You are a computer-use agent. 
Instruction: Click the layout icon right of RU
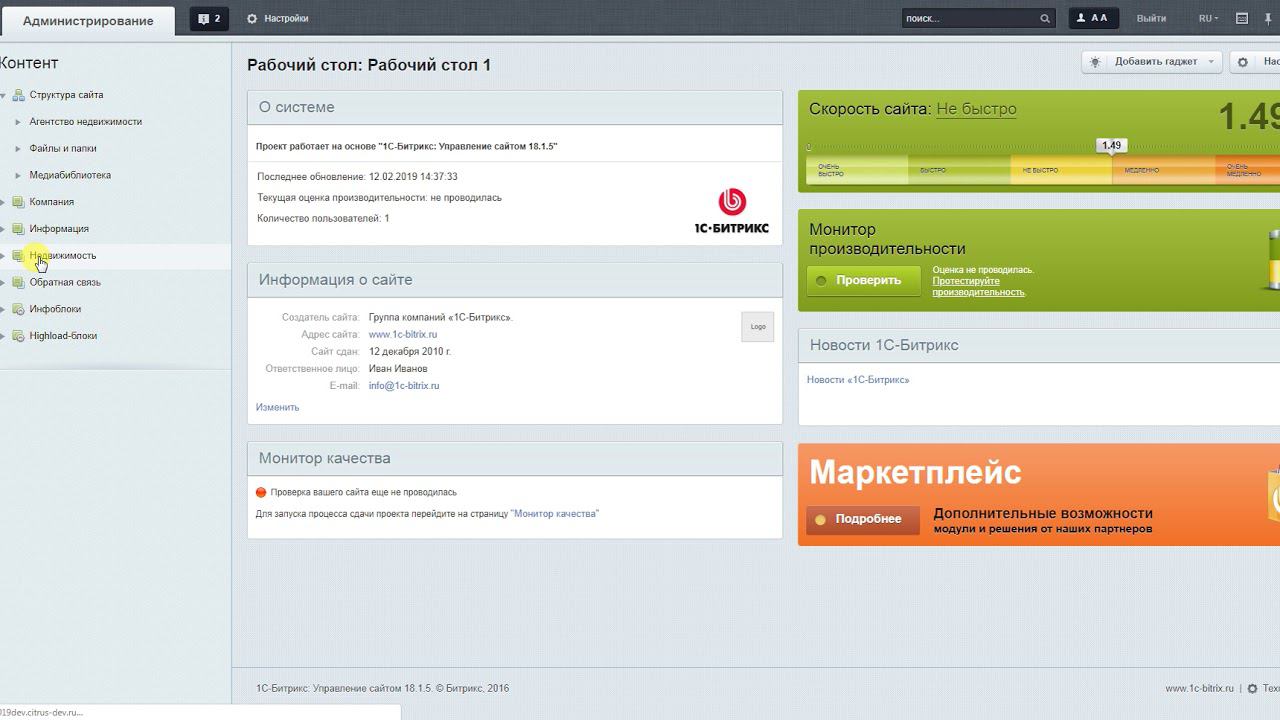coord(1242,19)
